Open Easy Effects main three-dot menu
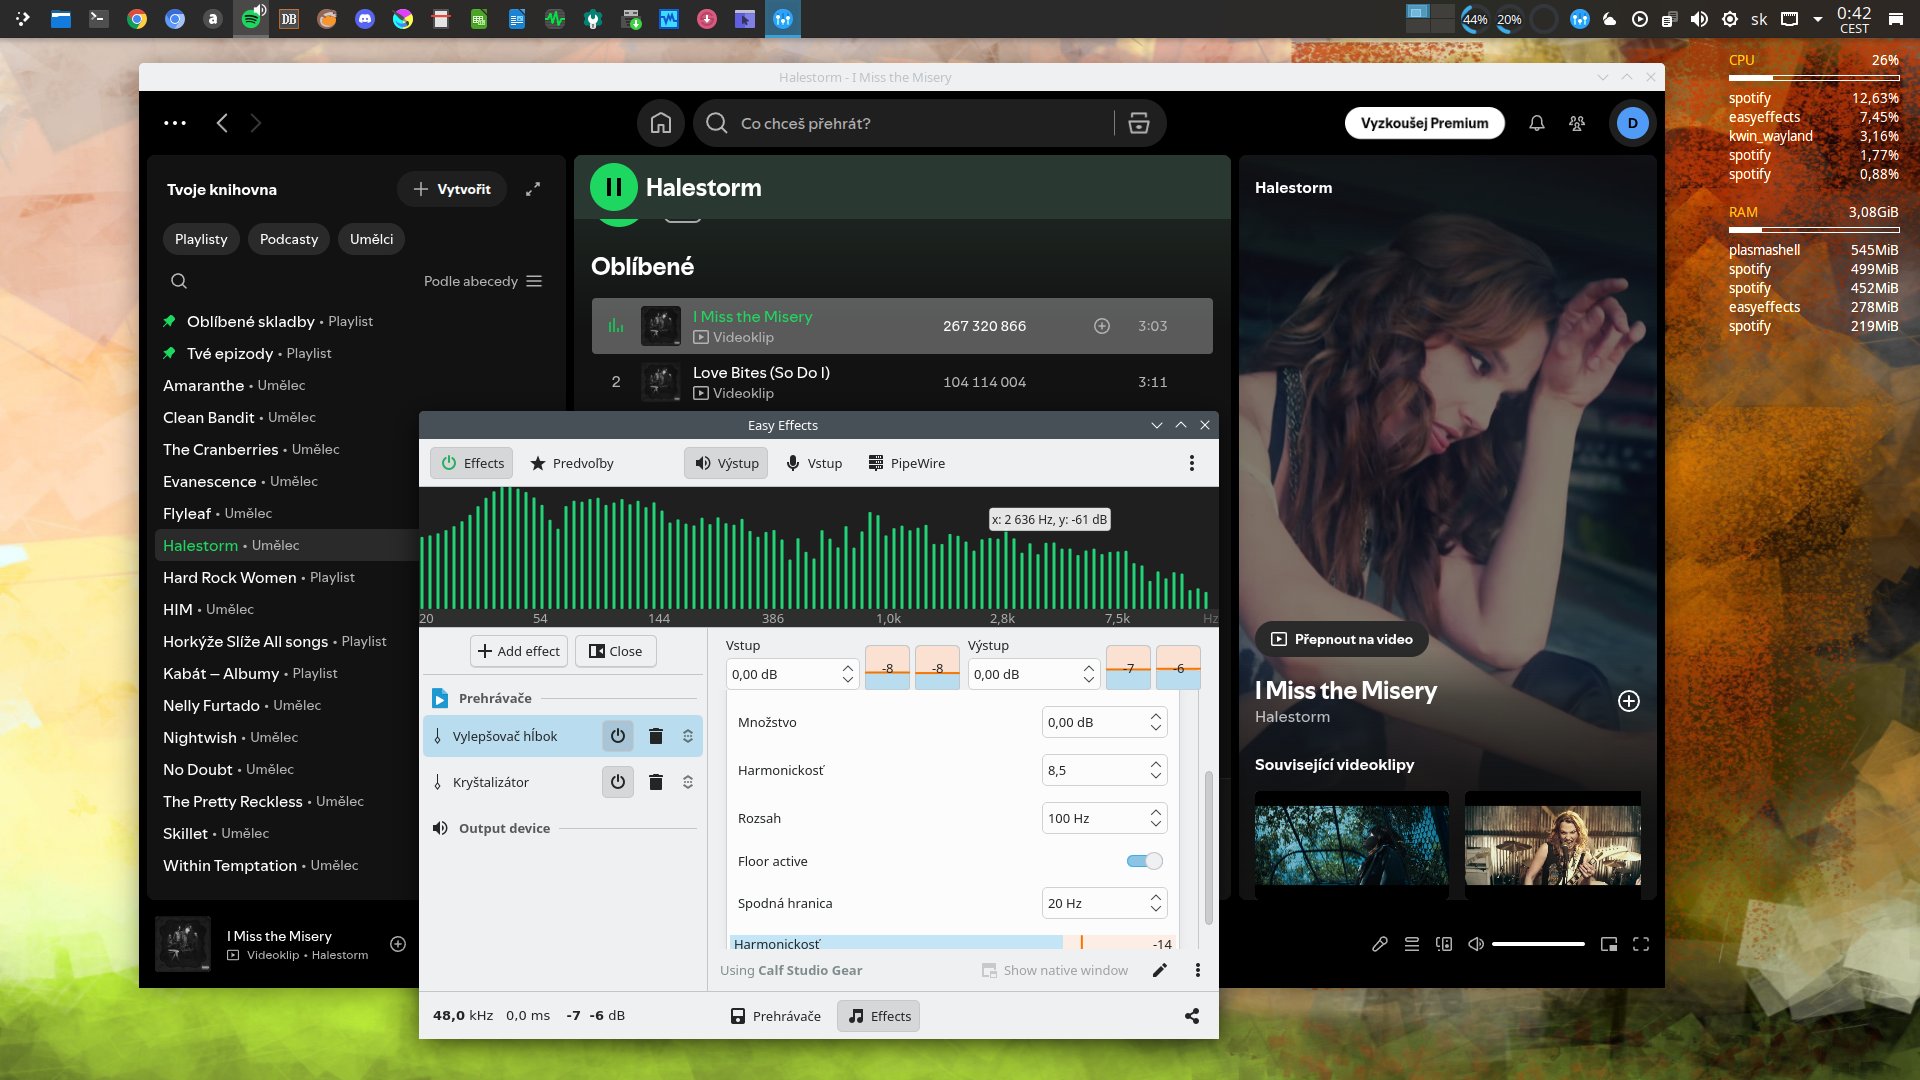This screenshot has width=1920, height=1080. (x=1192, y=463)
